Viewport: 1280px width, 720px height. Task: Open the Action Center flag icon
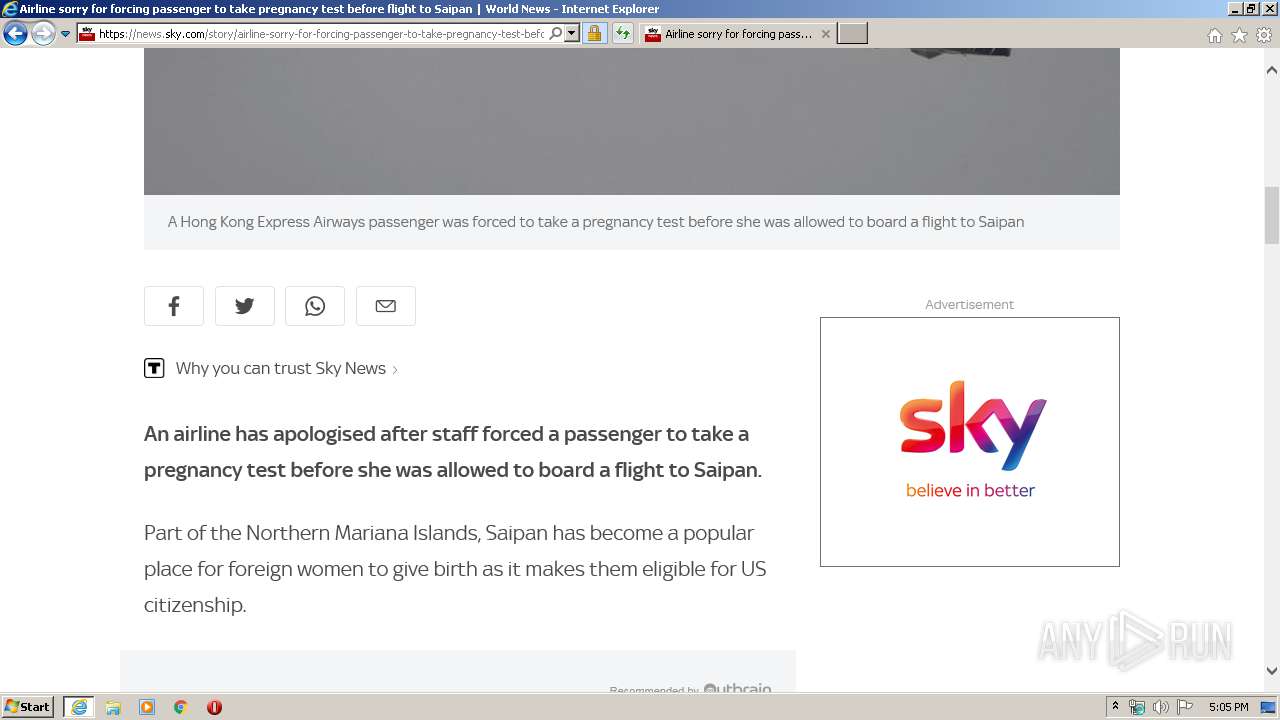[x=1185, y=707]
